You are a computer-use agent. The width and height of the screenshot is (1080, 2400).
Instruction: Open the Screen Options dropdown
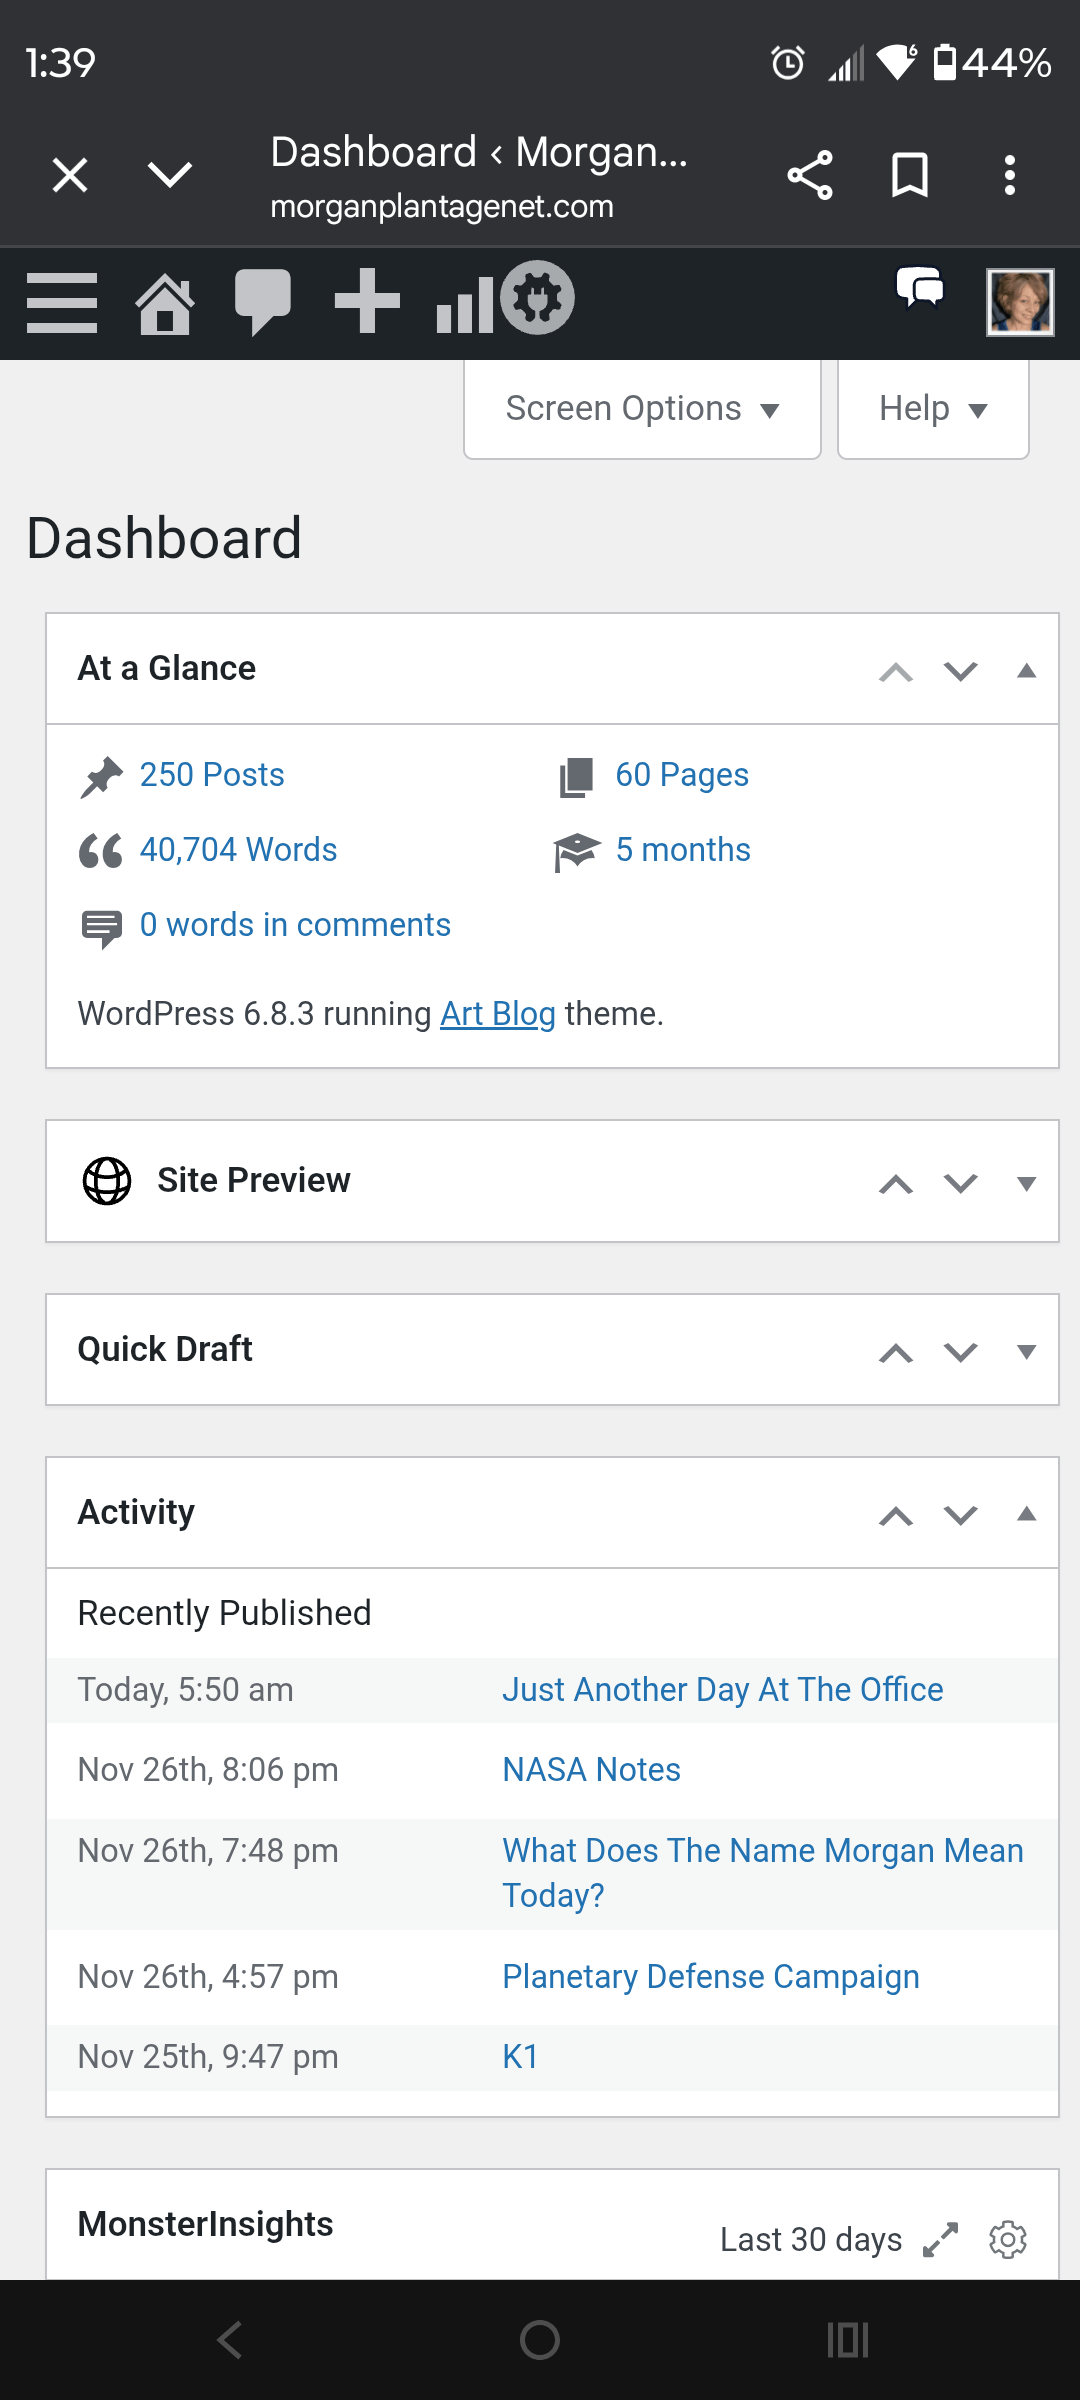pyautogui.click(x=642, y=408)
